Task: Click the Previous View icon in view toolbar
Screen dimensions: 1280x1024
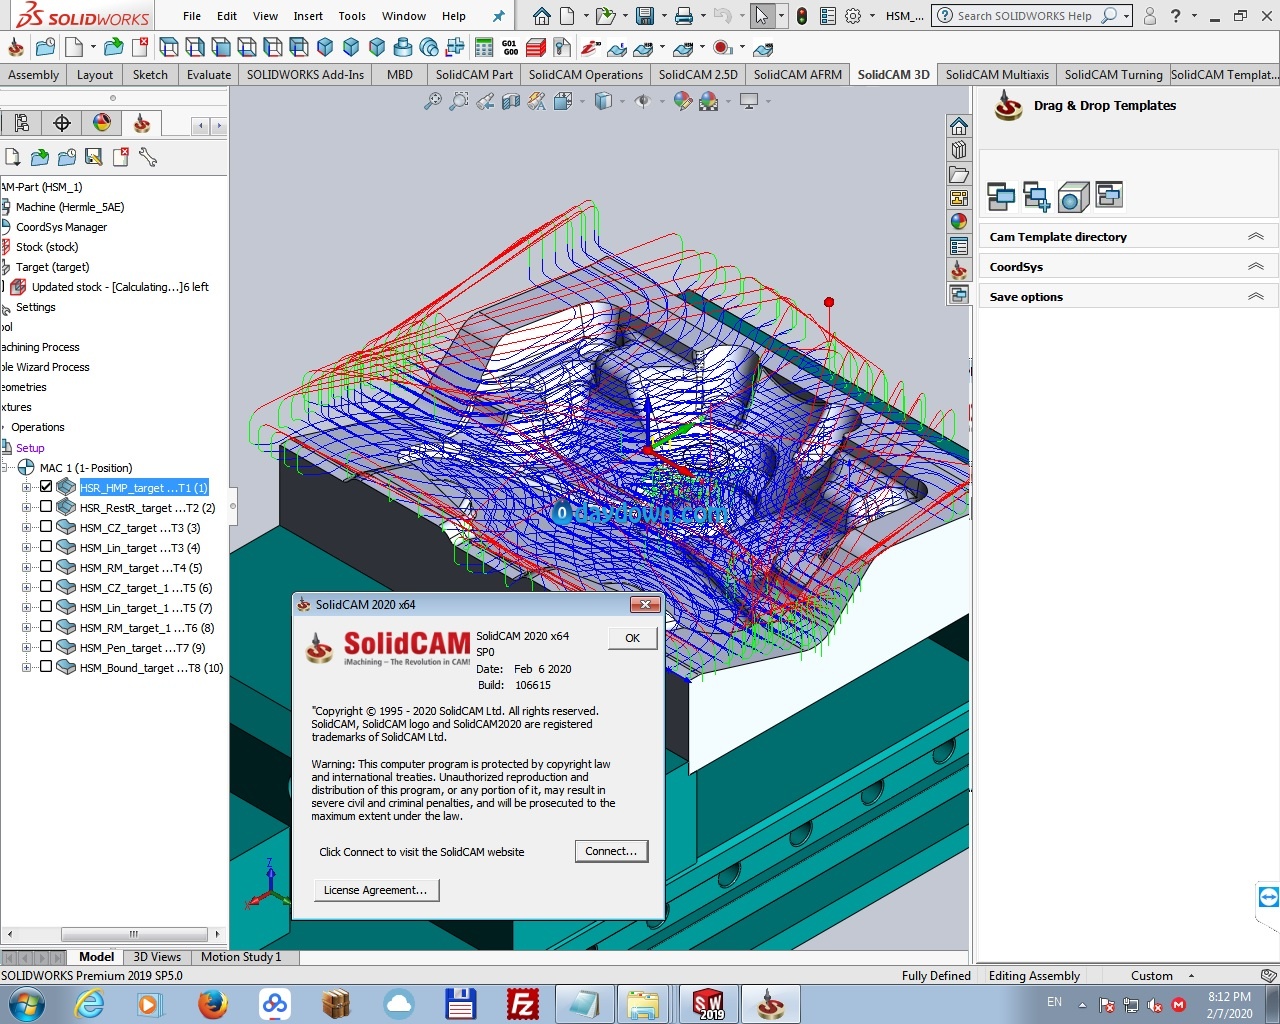Action: point(484,101)
